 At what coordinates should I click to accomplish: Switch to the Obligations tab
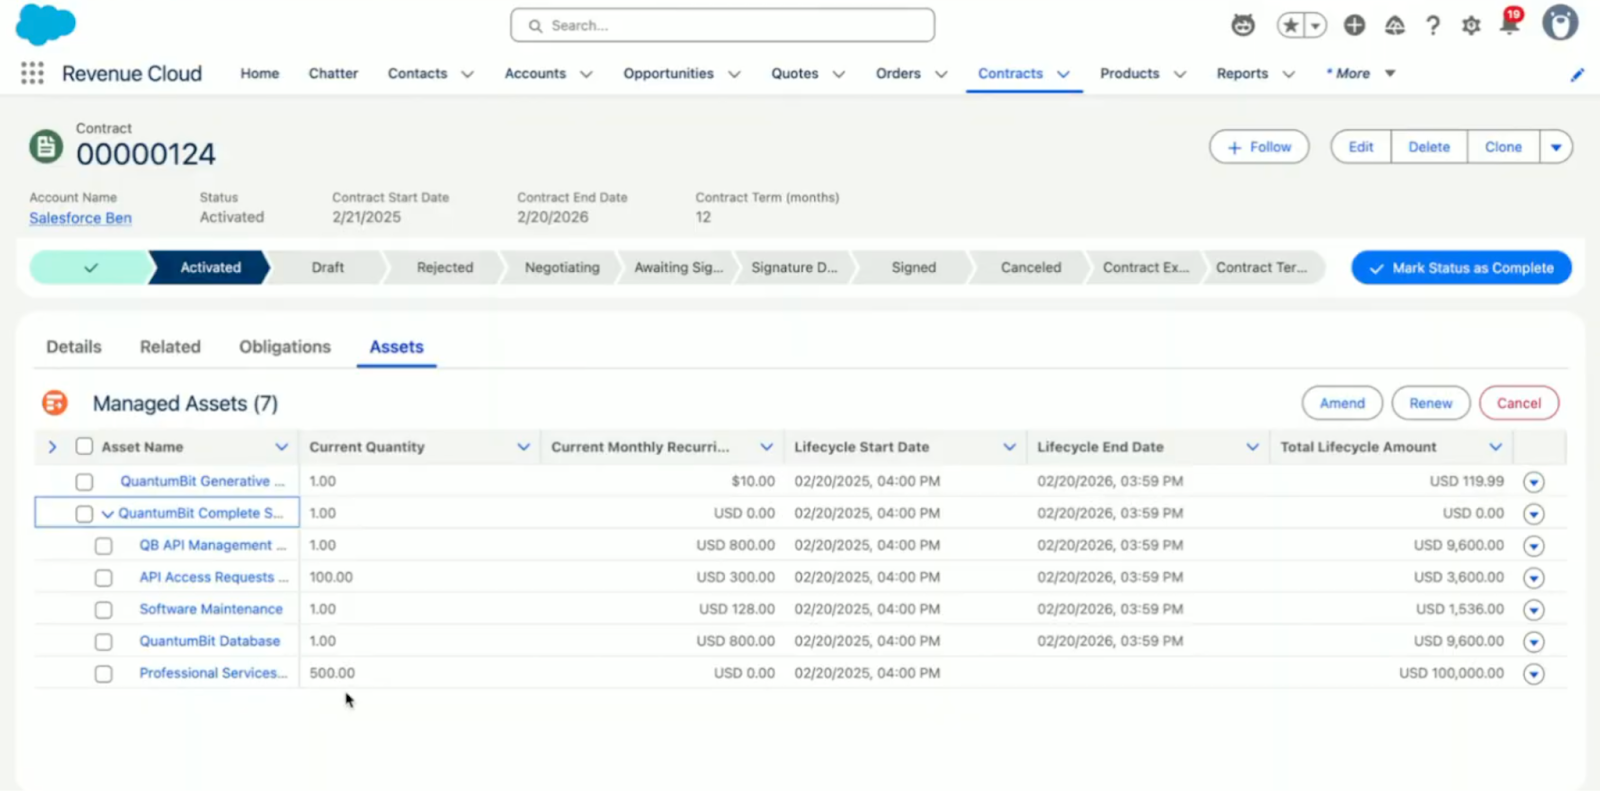click(x=285, y=347)
